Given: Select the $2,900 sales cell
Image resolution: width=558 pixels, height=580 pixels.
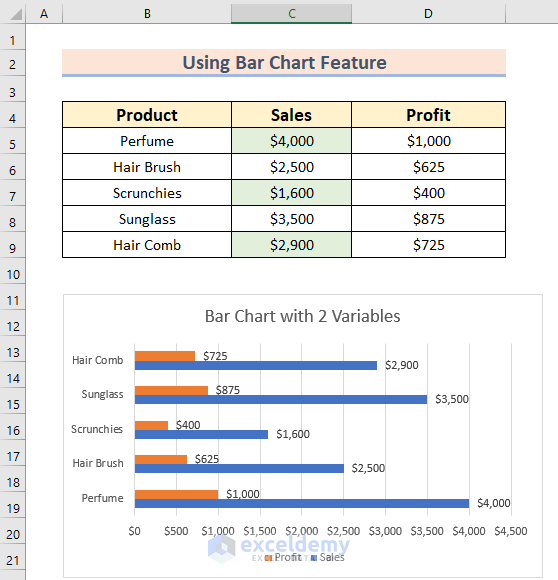Looking at the screenshot, I should click(x=291, y=245).
